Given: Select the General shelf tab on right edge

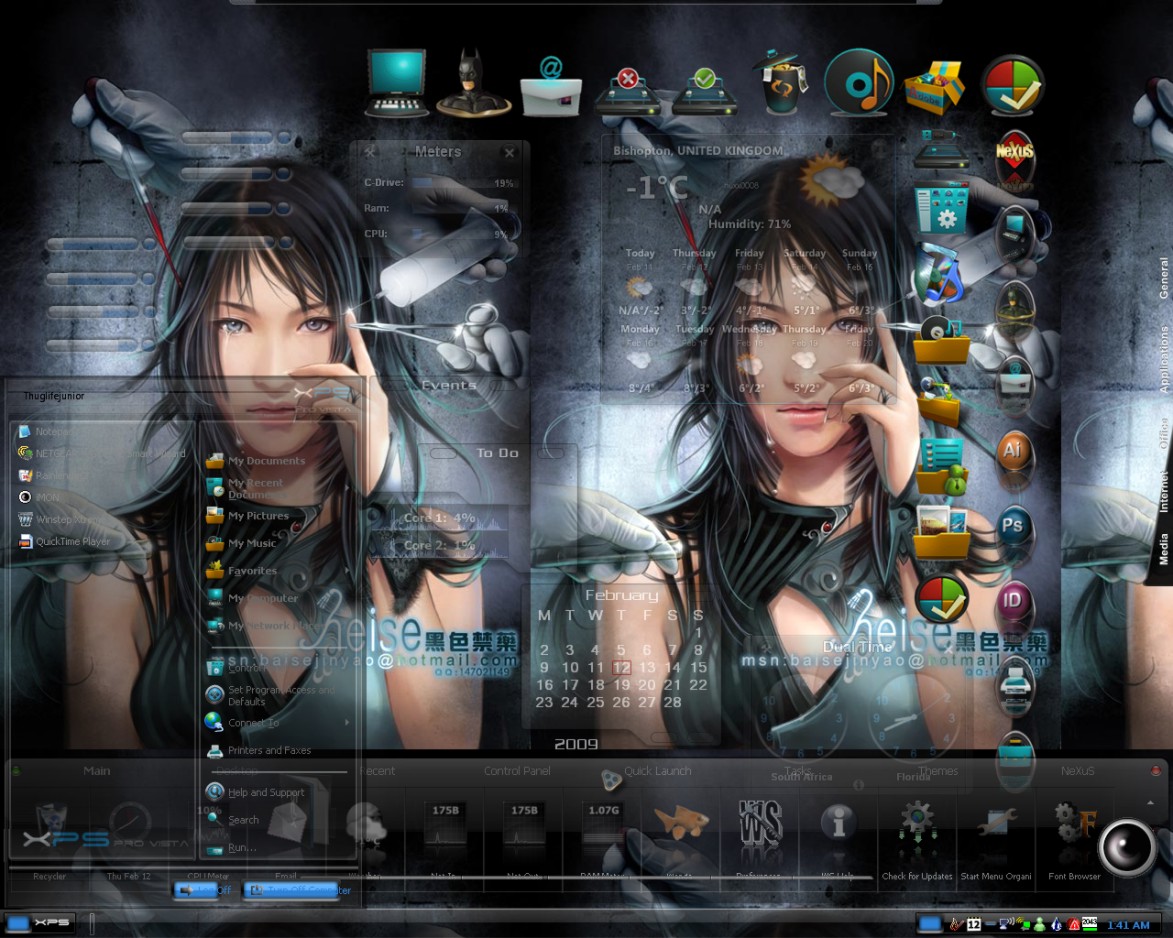Looking at the screenshot, I should pos(1163,278).
